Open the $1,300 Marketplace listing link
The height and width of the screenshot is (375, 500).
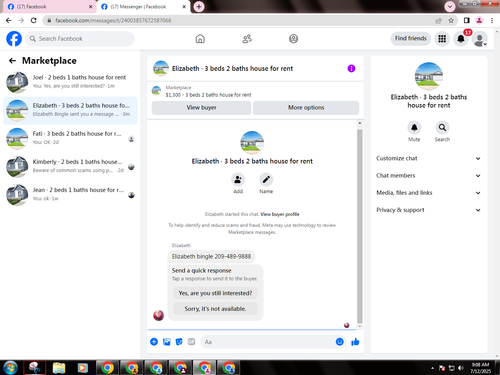(x=208, y=95)
